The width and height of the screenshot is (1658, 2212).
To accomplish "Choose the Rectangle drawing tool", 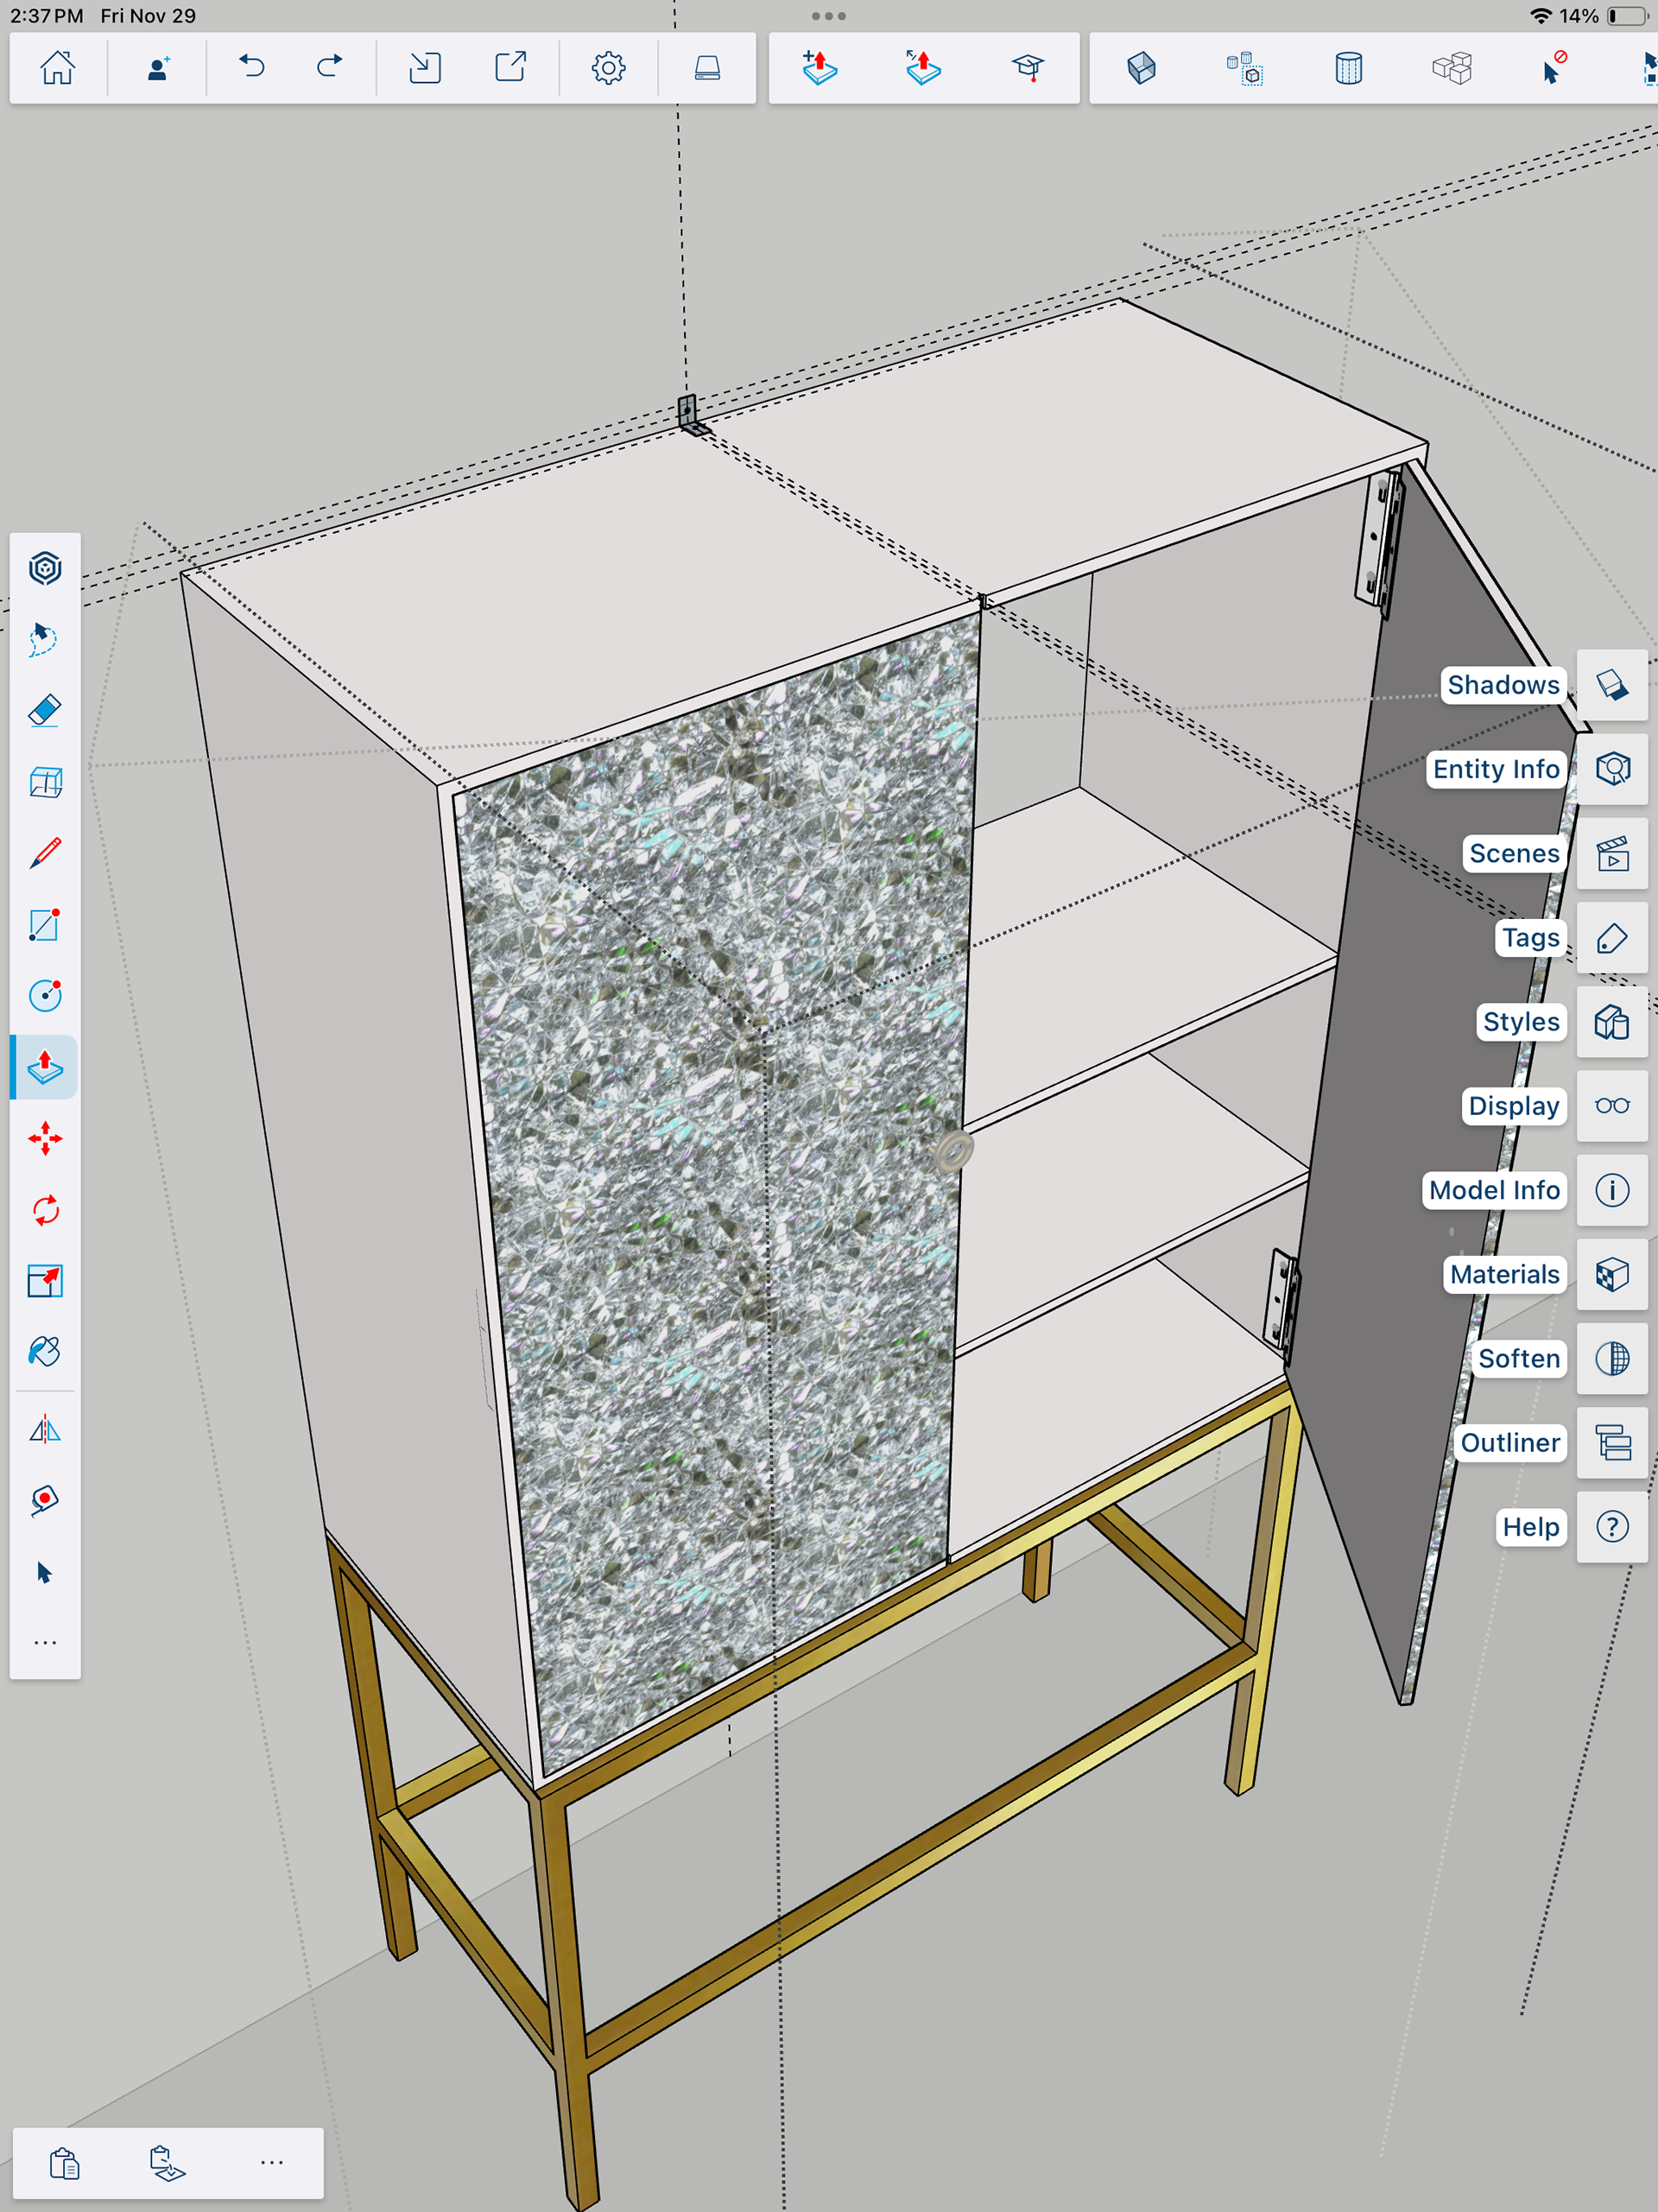I will click(x=45, y=925).
